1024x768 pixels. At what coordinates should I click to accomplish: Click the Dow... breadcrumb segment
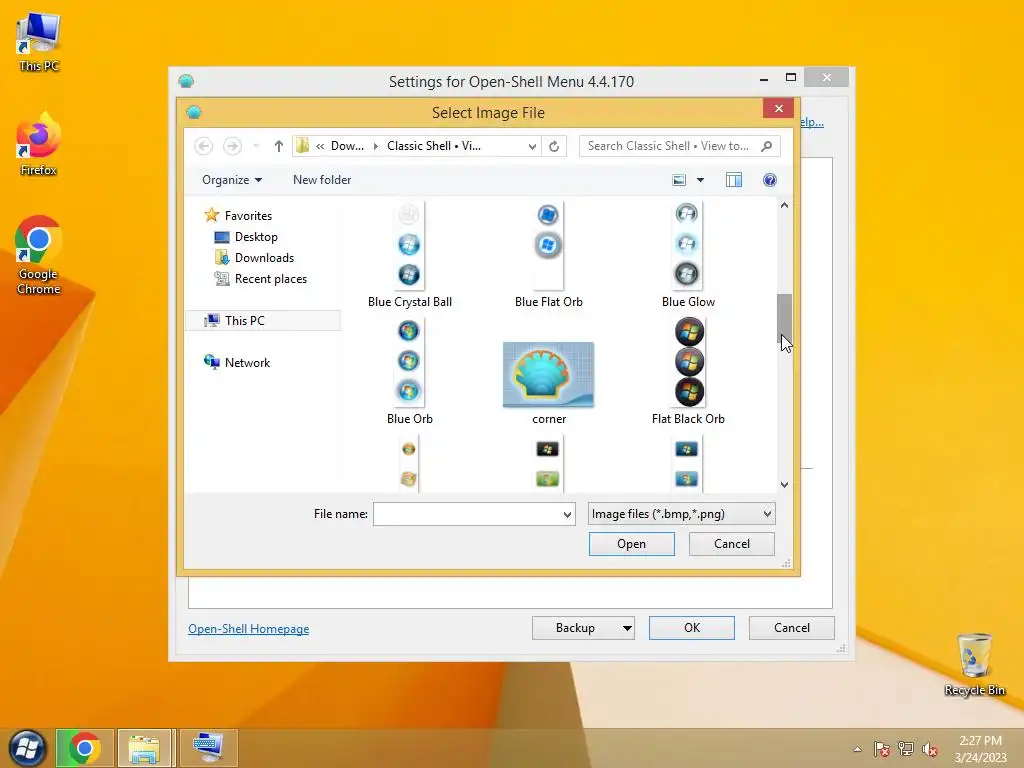point(347,146)
